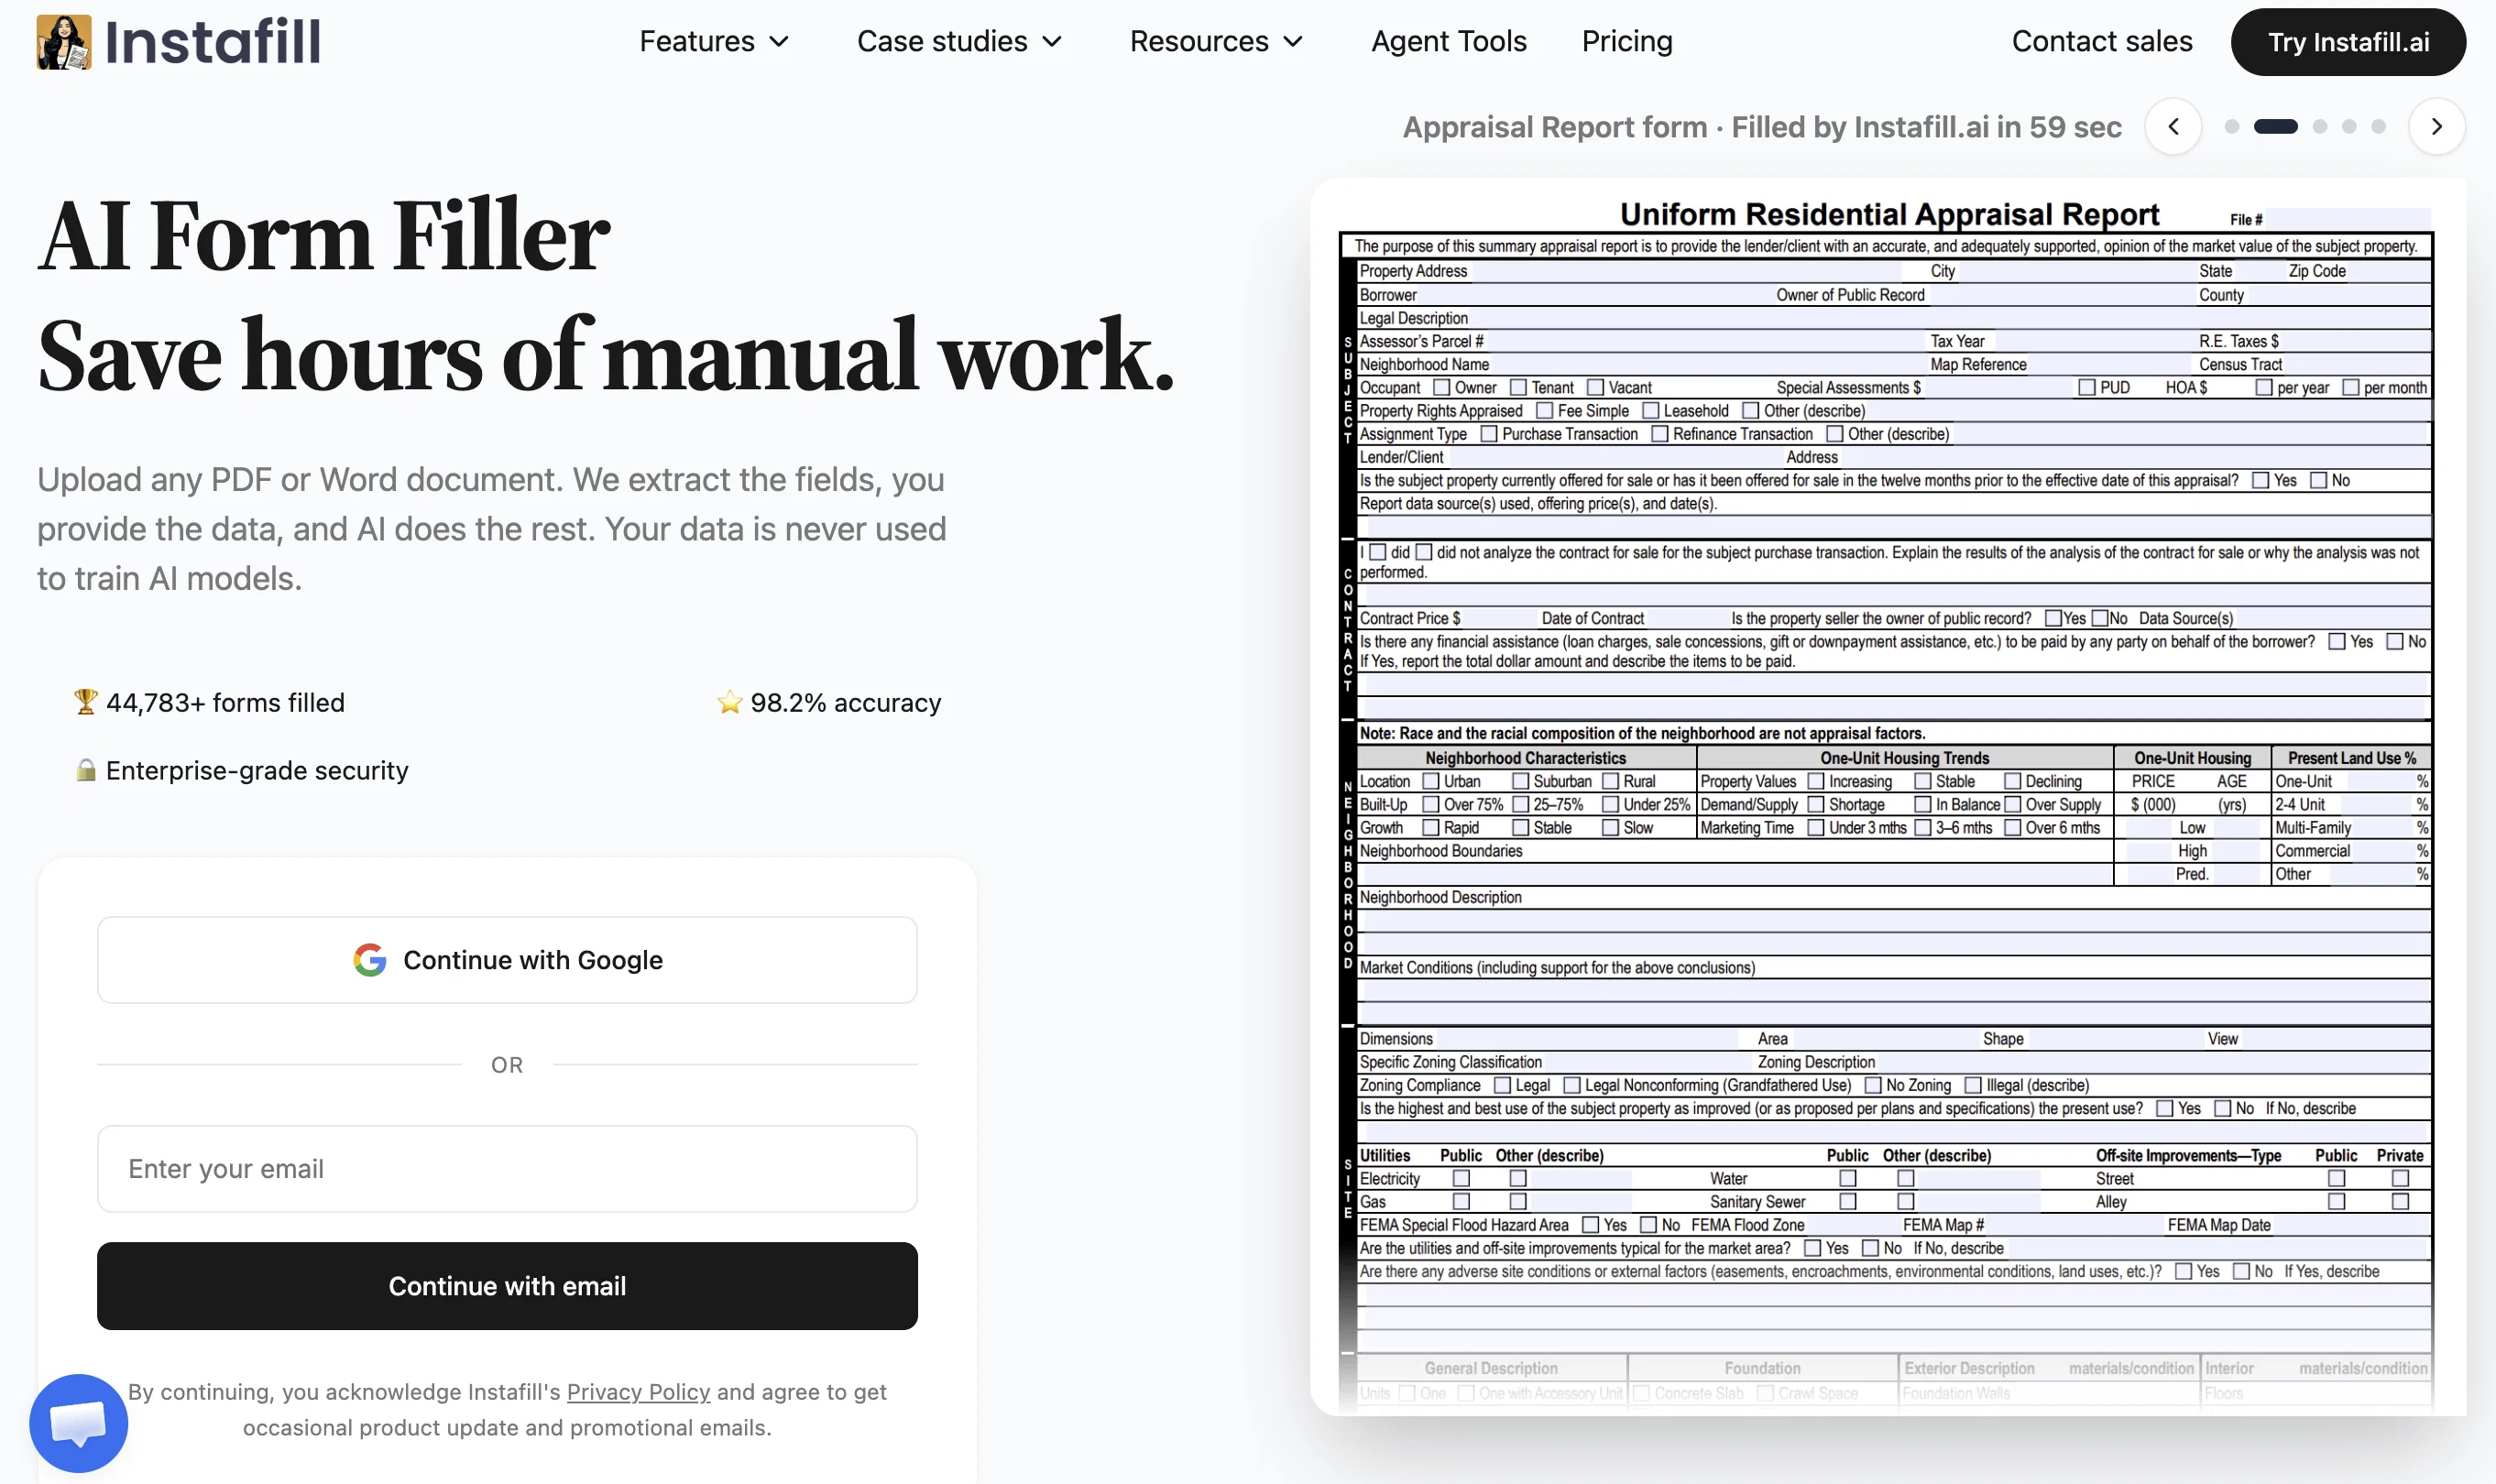Click the trophy icon beside forms filled
This screenshot has height=1484, width=2496.
86,702
